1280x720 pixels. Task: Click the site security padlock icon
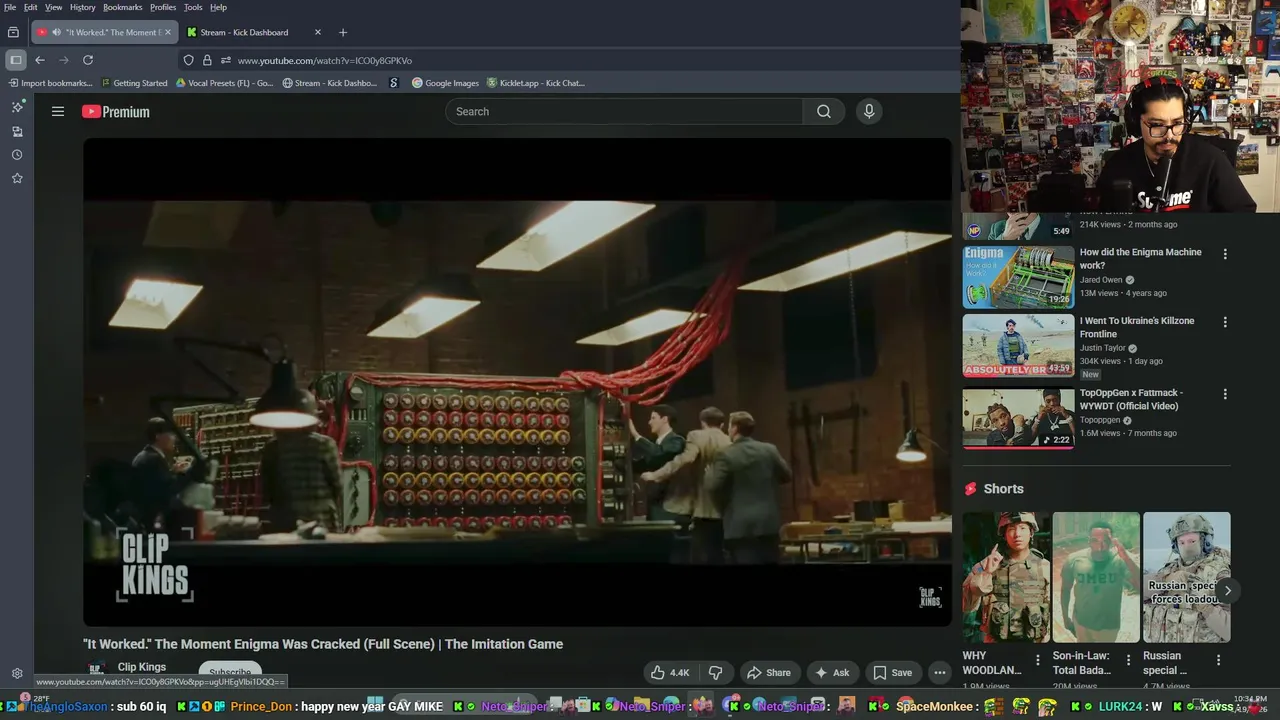click(x=207, y=60)
